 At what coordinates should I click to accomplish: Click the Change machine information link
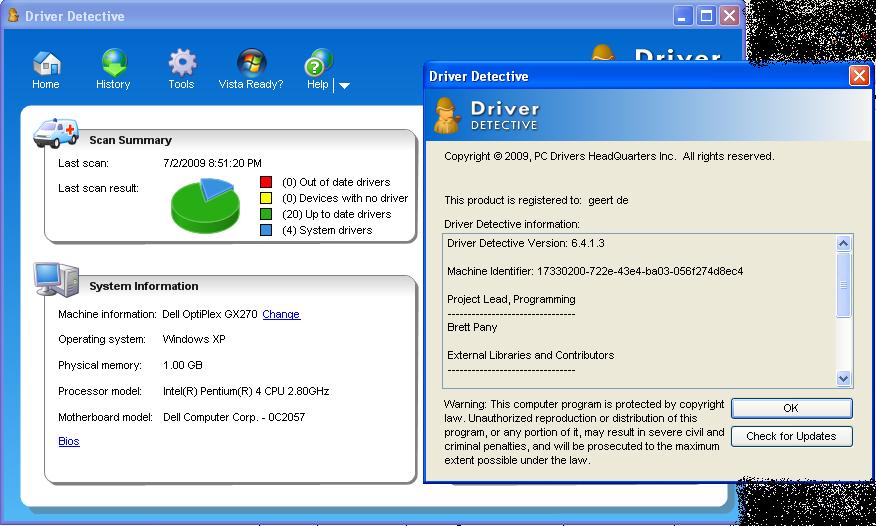point(281,314)
